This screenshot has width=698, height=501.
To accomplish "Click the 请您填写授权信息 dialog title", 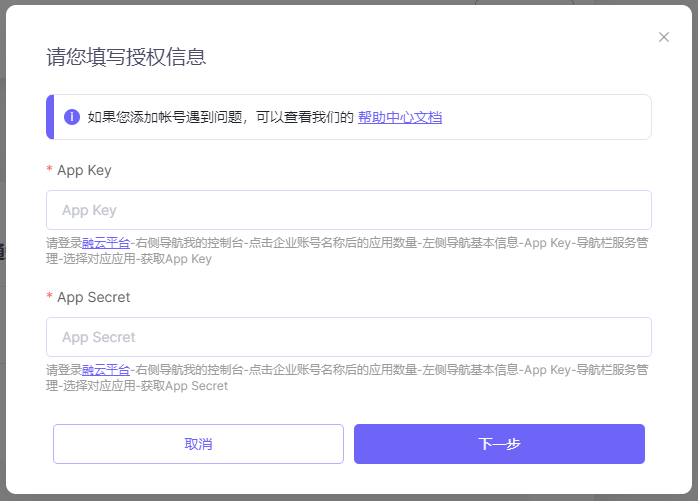I will pyautogui.click(x=126, y=57).
